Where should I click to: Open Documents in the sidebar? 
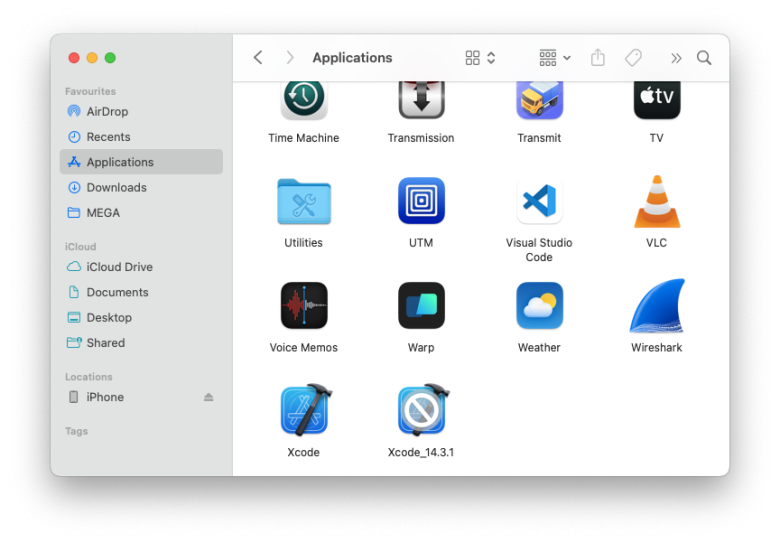(141, 292)
